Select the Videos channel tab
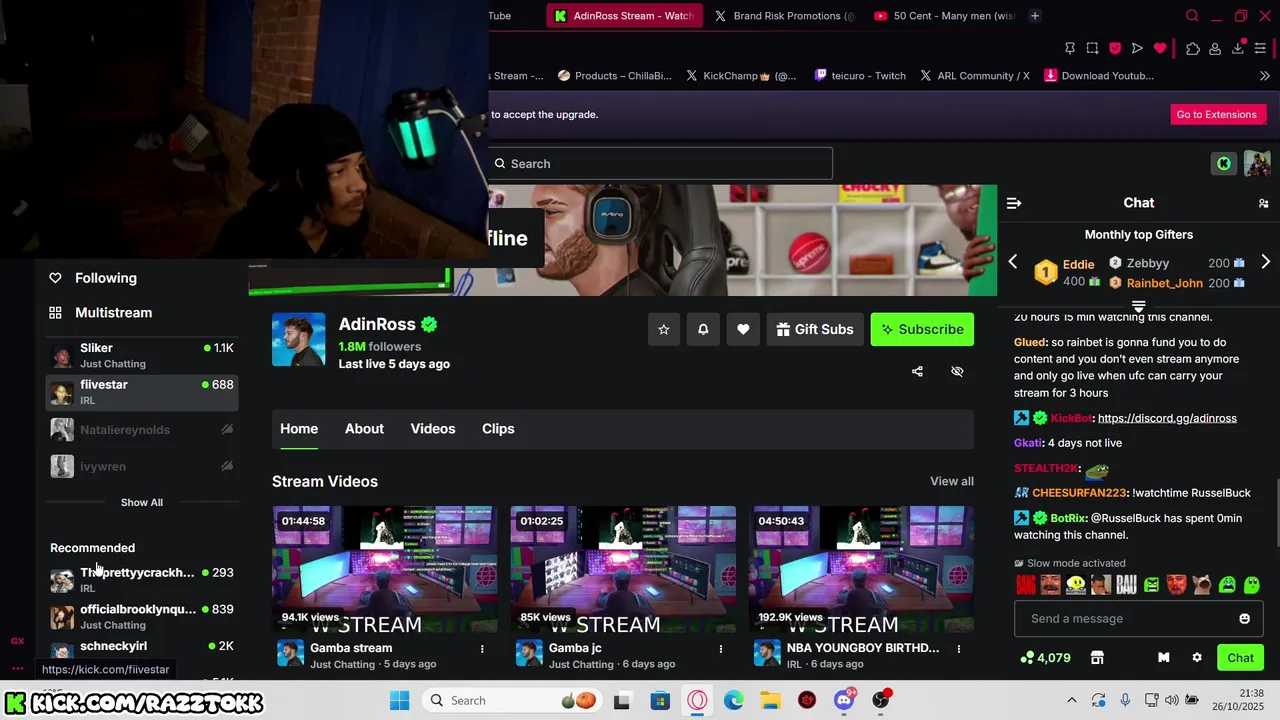Image resolution: width=1280 pixels, height=720 pixels. (433, 428)
